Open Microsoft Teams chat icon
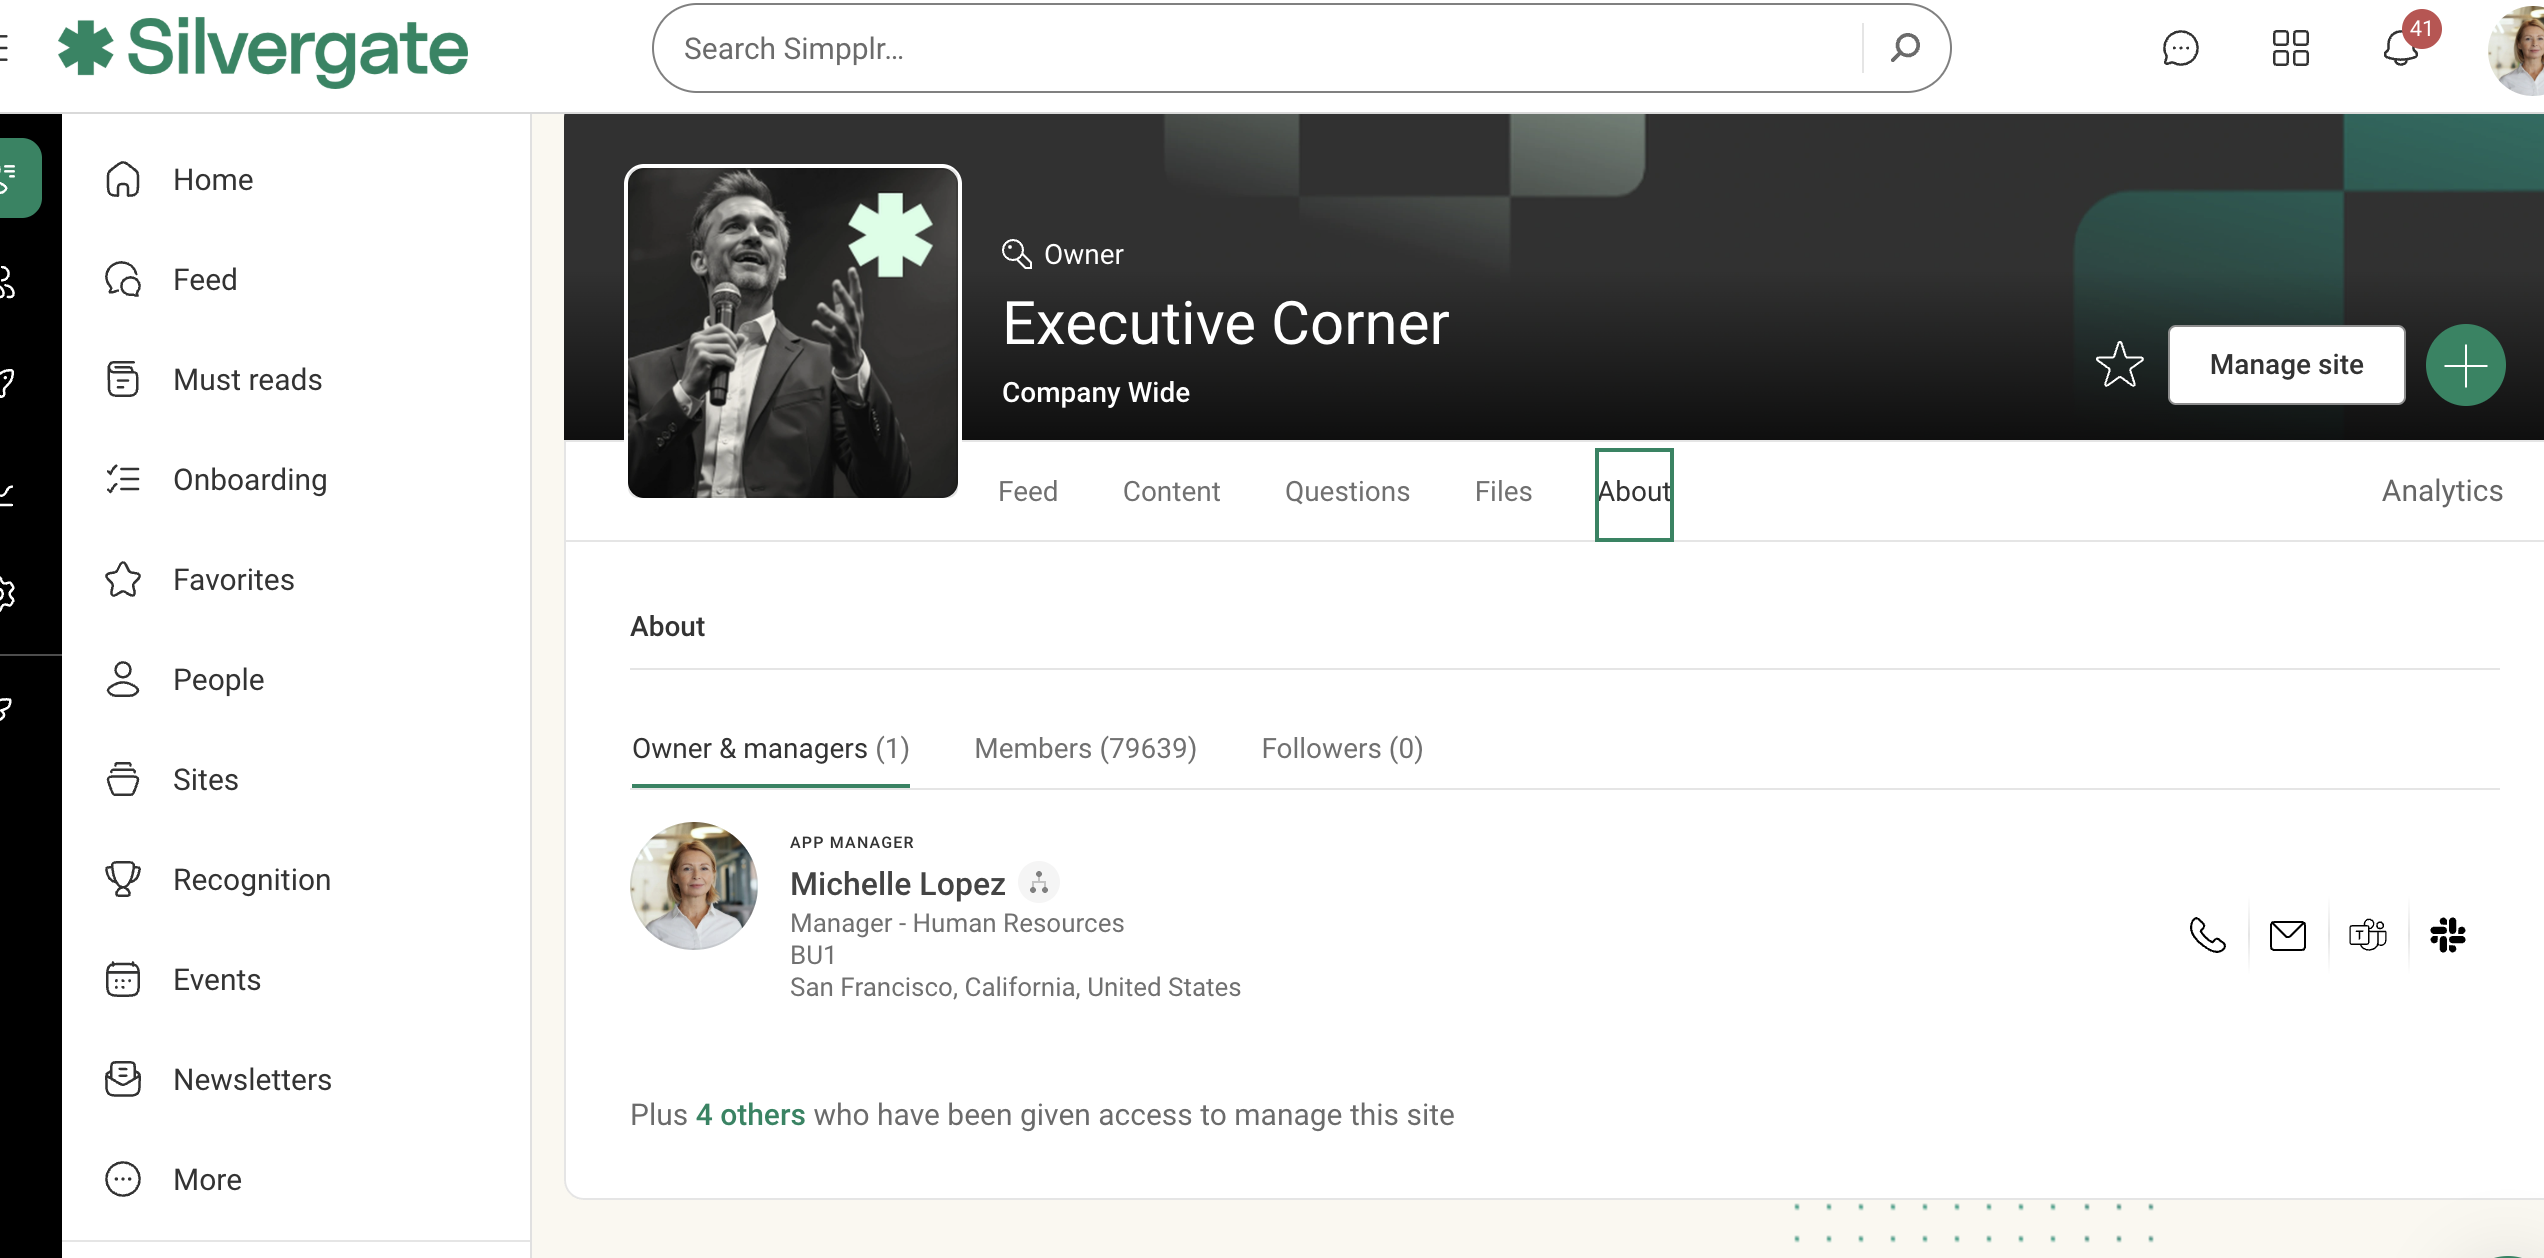Image resolution: width=2544 pixels, height=1258 pixels. (2368, 936)
